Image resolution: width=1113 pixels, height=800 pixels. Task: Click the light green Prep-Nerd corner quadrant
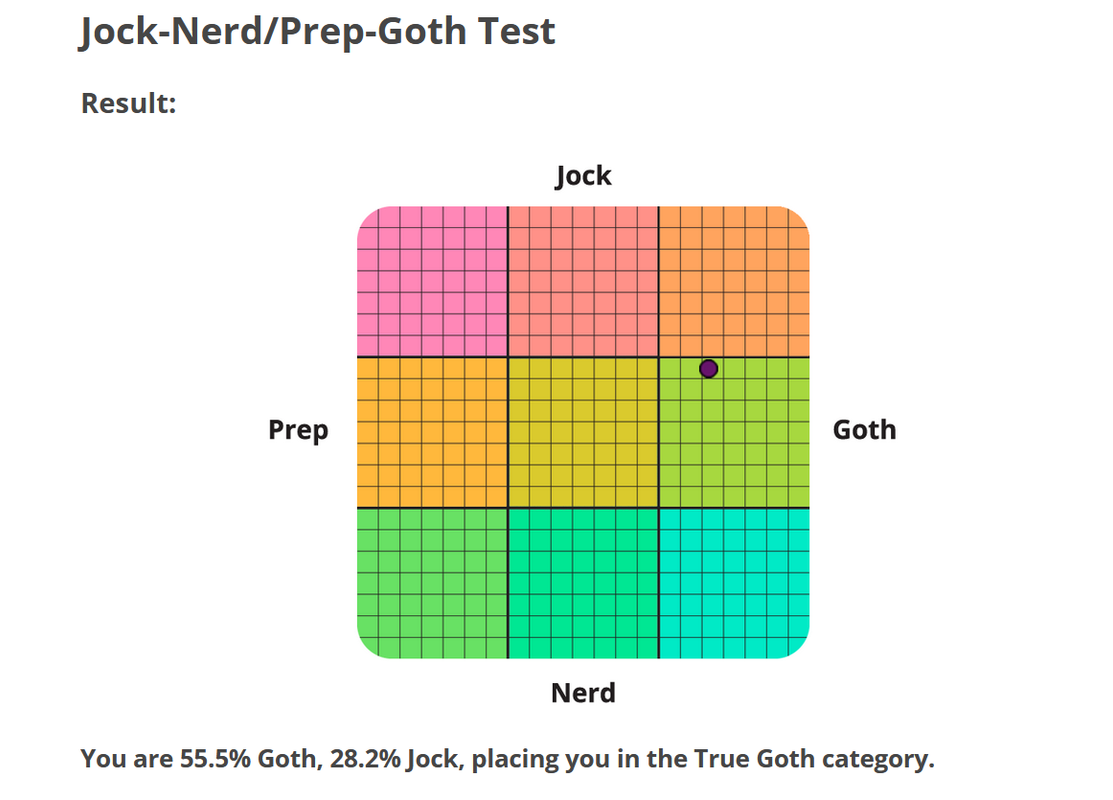[x=433, y=583]
